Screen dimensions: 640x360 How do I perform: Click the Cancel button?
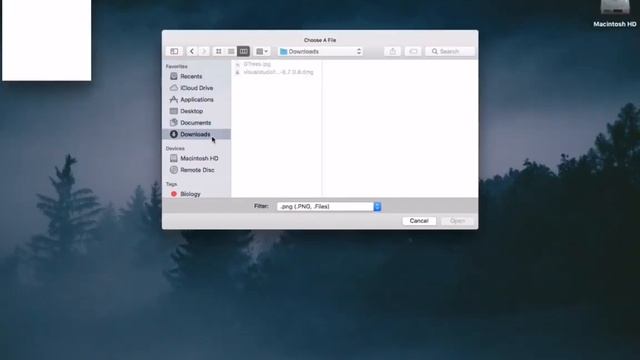point(419,221)
